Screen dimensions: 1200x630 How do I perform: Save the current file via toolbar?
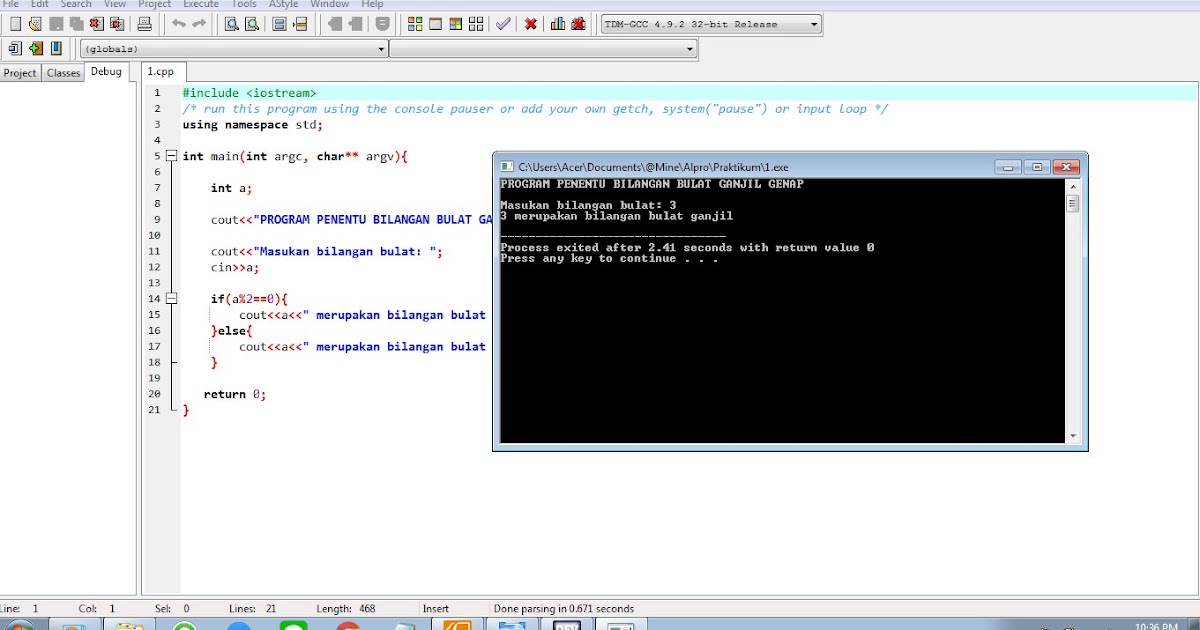tap(56, 24)
